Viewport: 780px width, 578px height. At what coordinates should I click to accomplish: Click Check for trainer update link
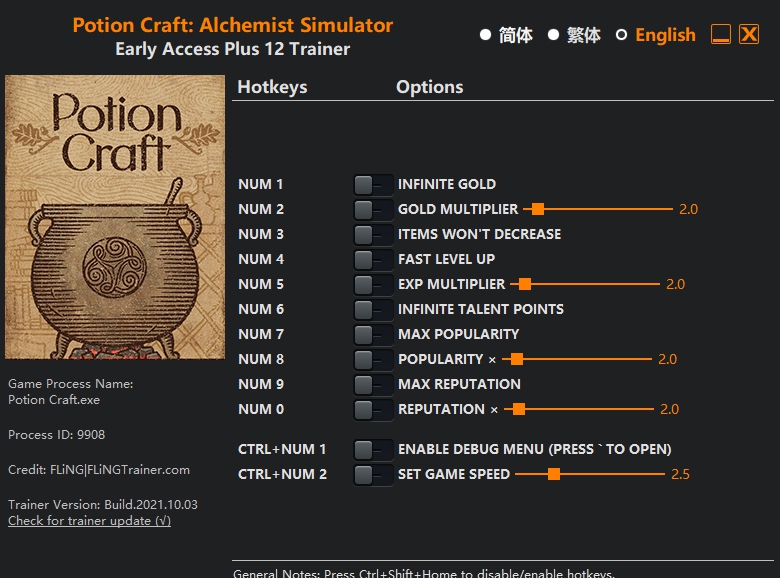[90, 521]
